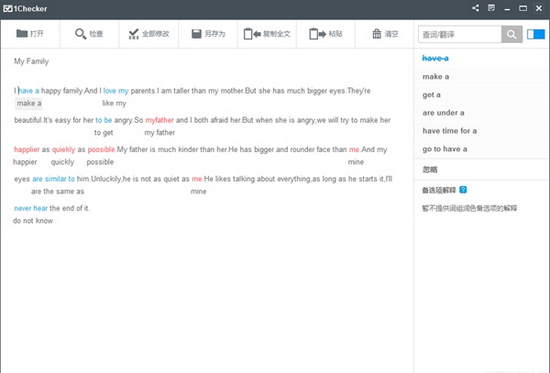Screen dimensions: 550x373
Task: Run the check with the magnifier icon
Action: (80, 34)
